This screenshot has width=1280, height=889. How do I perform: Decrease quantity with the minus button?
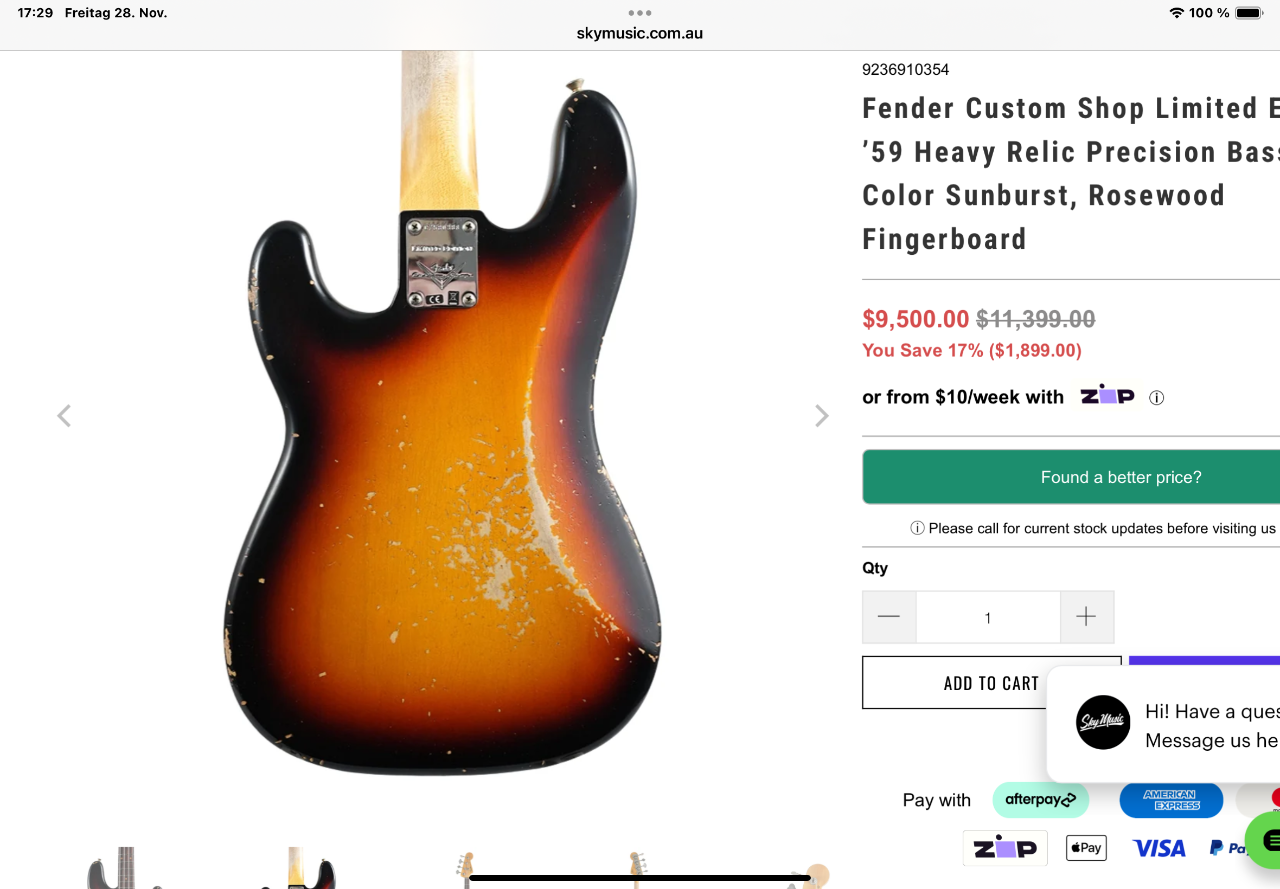(889, 617)
